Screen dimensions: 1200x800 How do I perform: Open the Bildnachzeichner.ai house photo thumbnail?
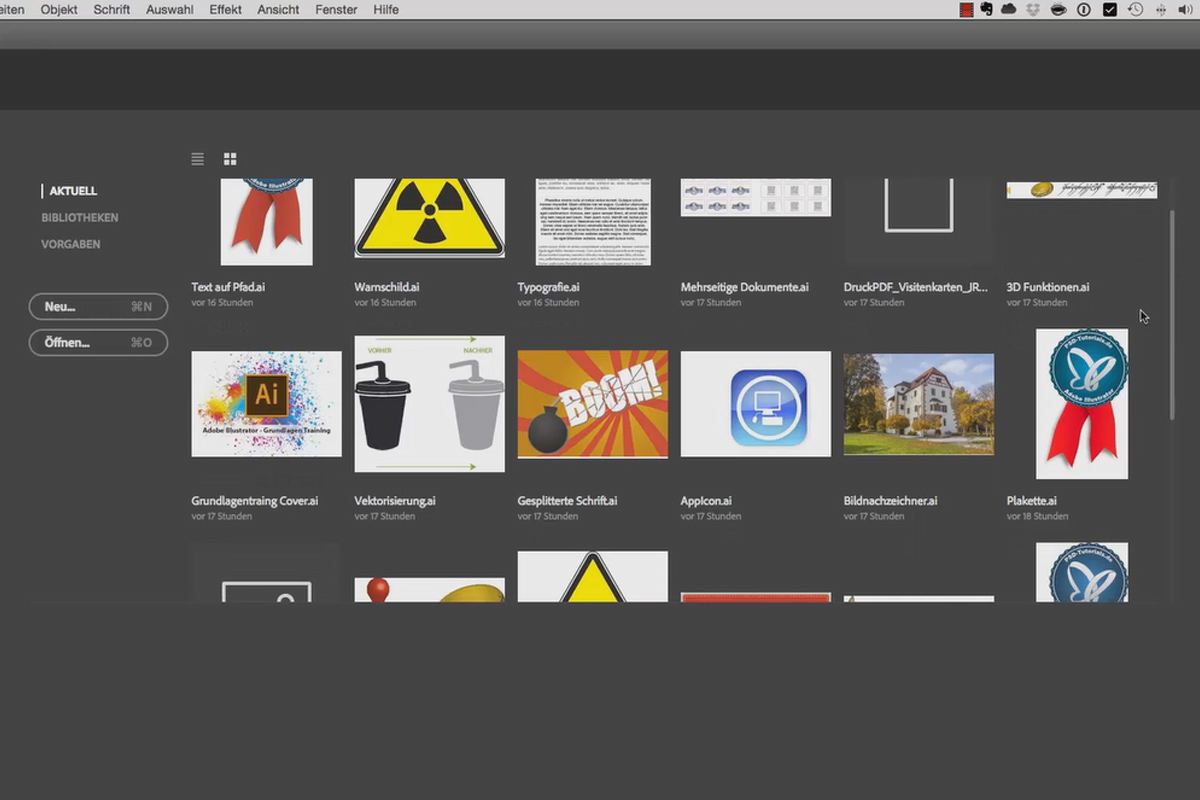919,404
